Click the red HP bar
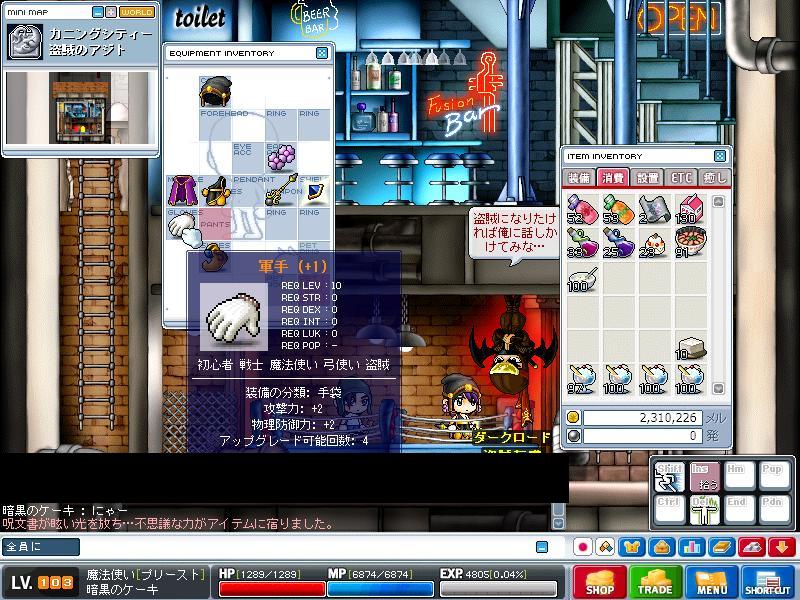The image size is (800, 600). (272, 589)
